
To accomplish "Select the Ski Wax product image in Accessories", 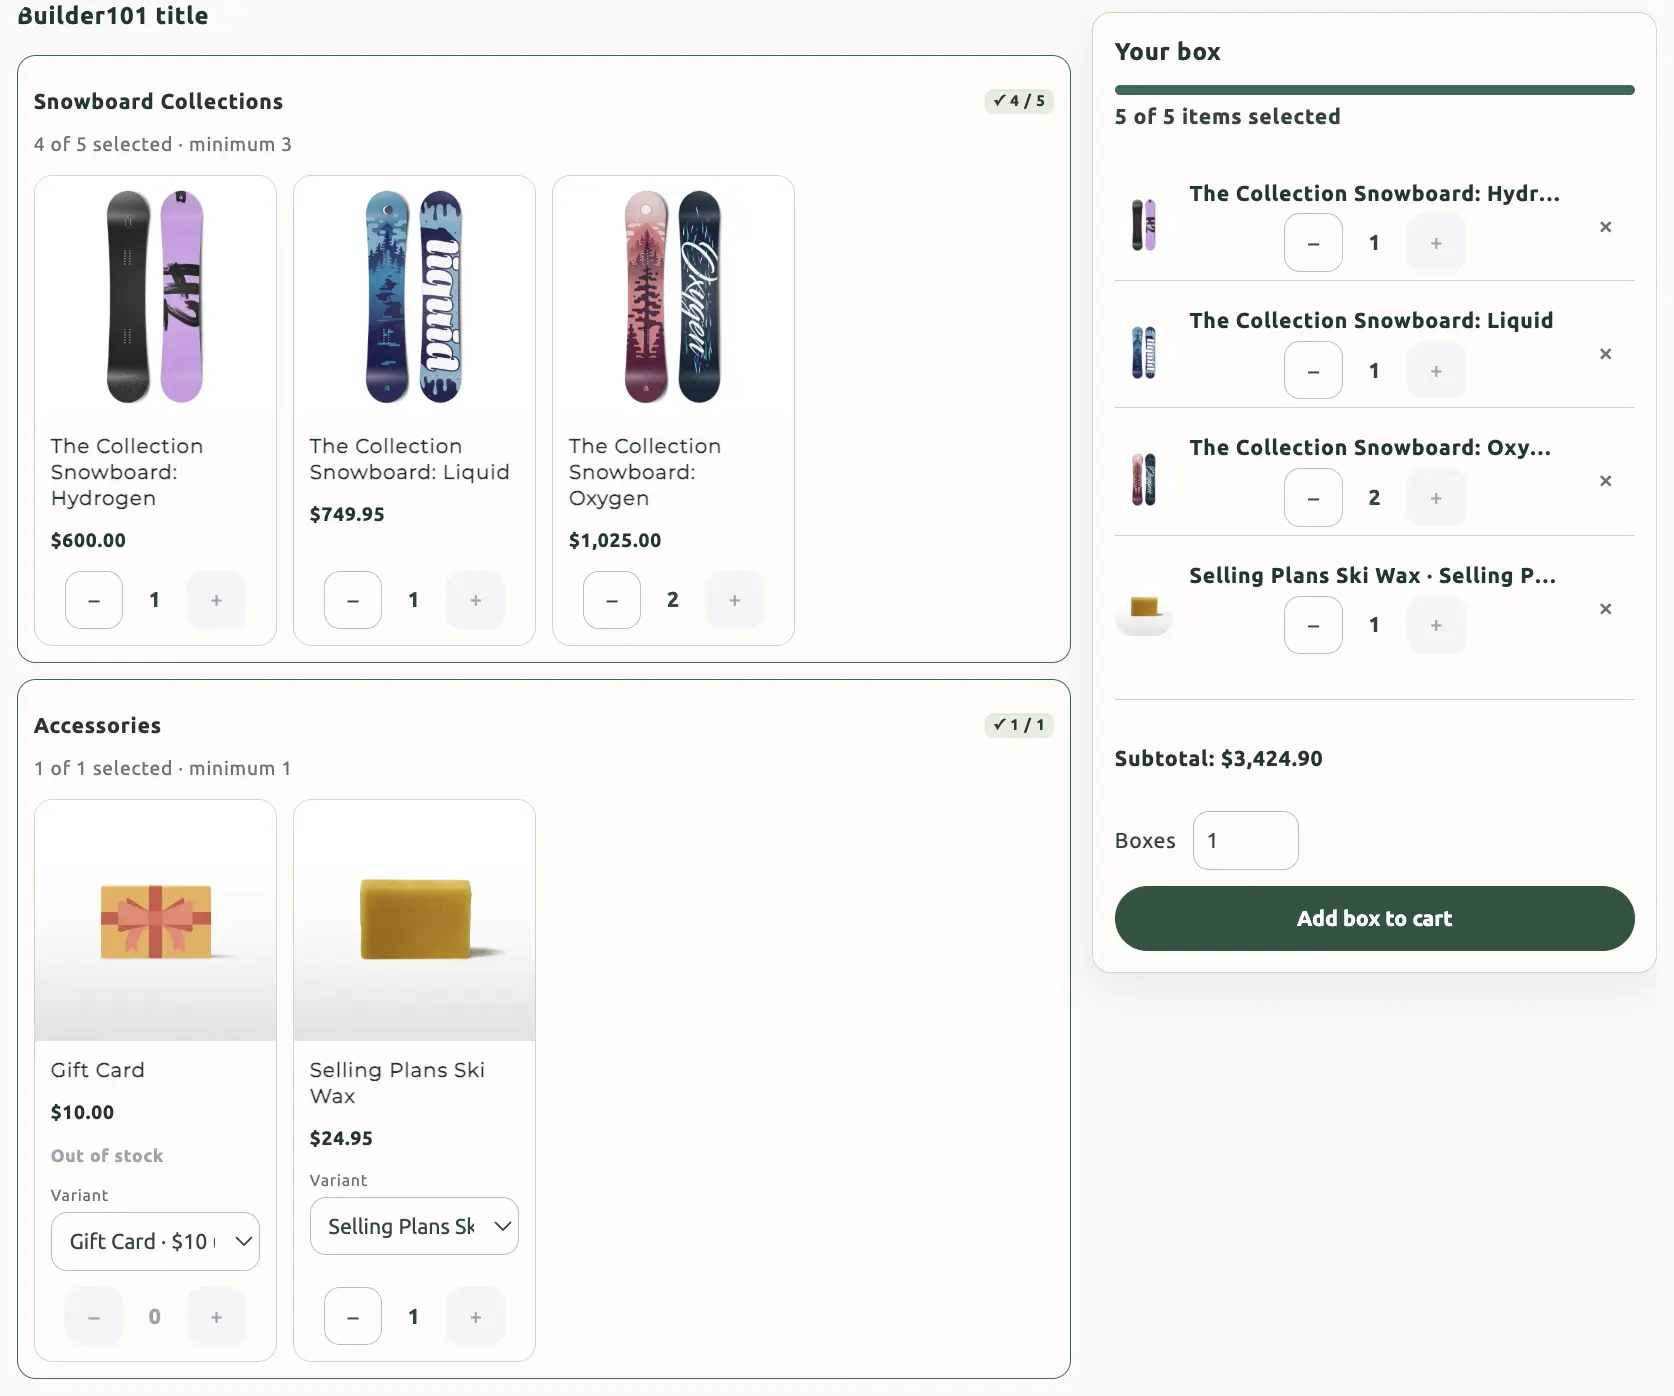I will [x=414, y=920].
